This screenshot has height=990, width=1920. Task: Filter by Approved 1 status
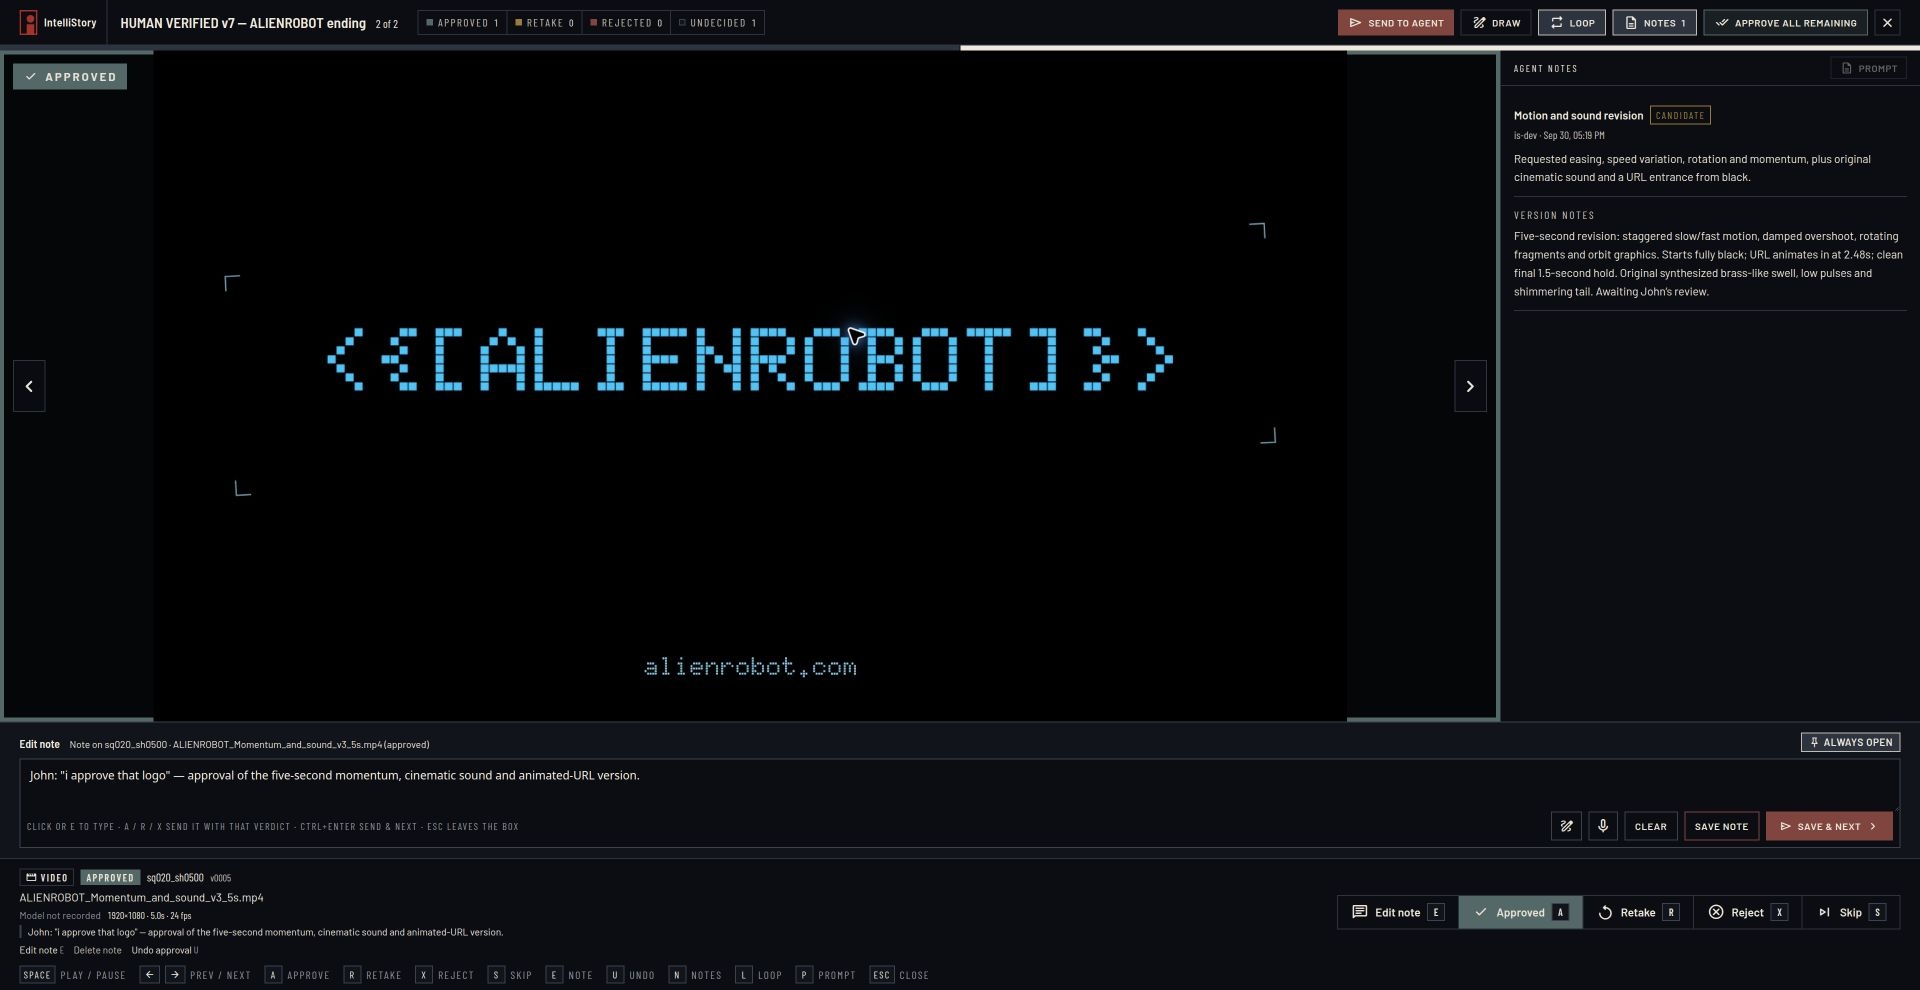coord(462,22)
